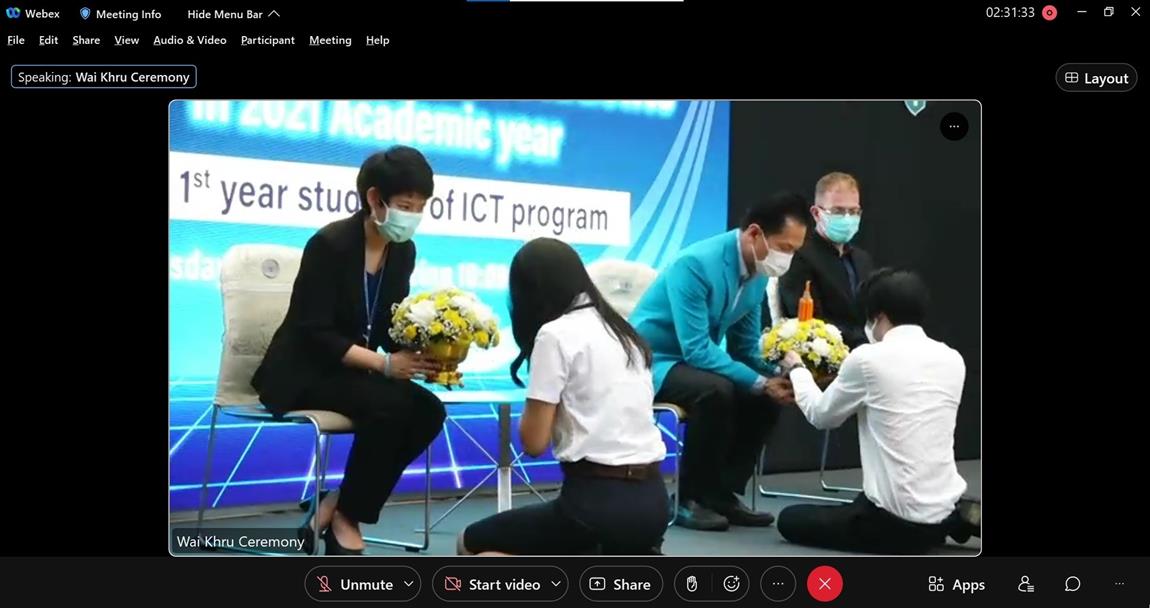Open more options in bottom toolbar
The height and width of the screenshot is (608, 1150).
click(778, 584)
